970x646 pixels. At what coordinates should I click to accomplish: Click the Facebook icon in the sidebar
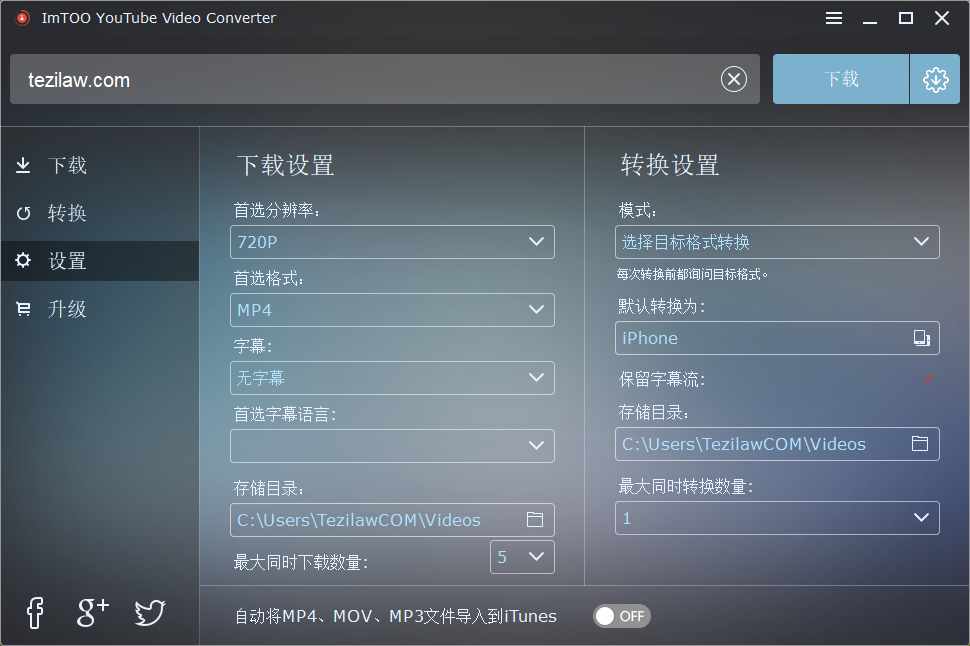tap(35, 612)
